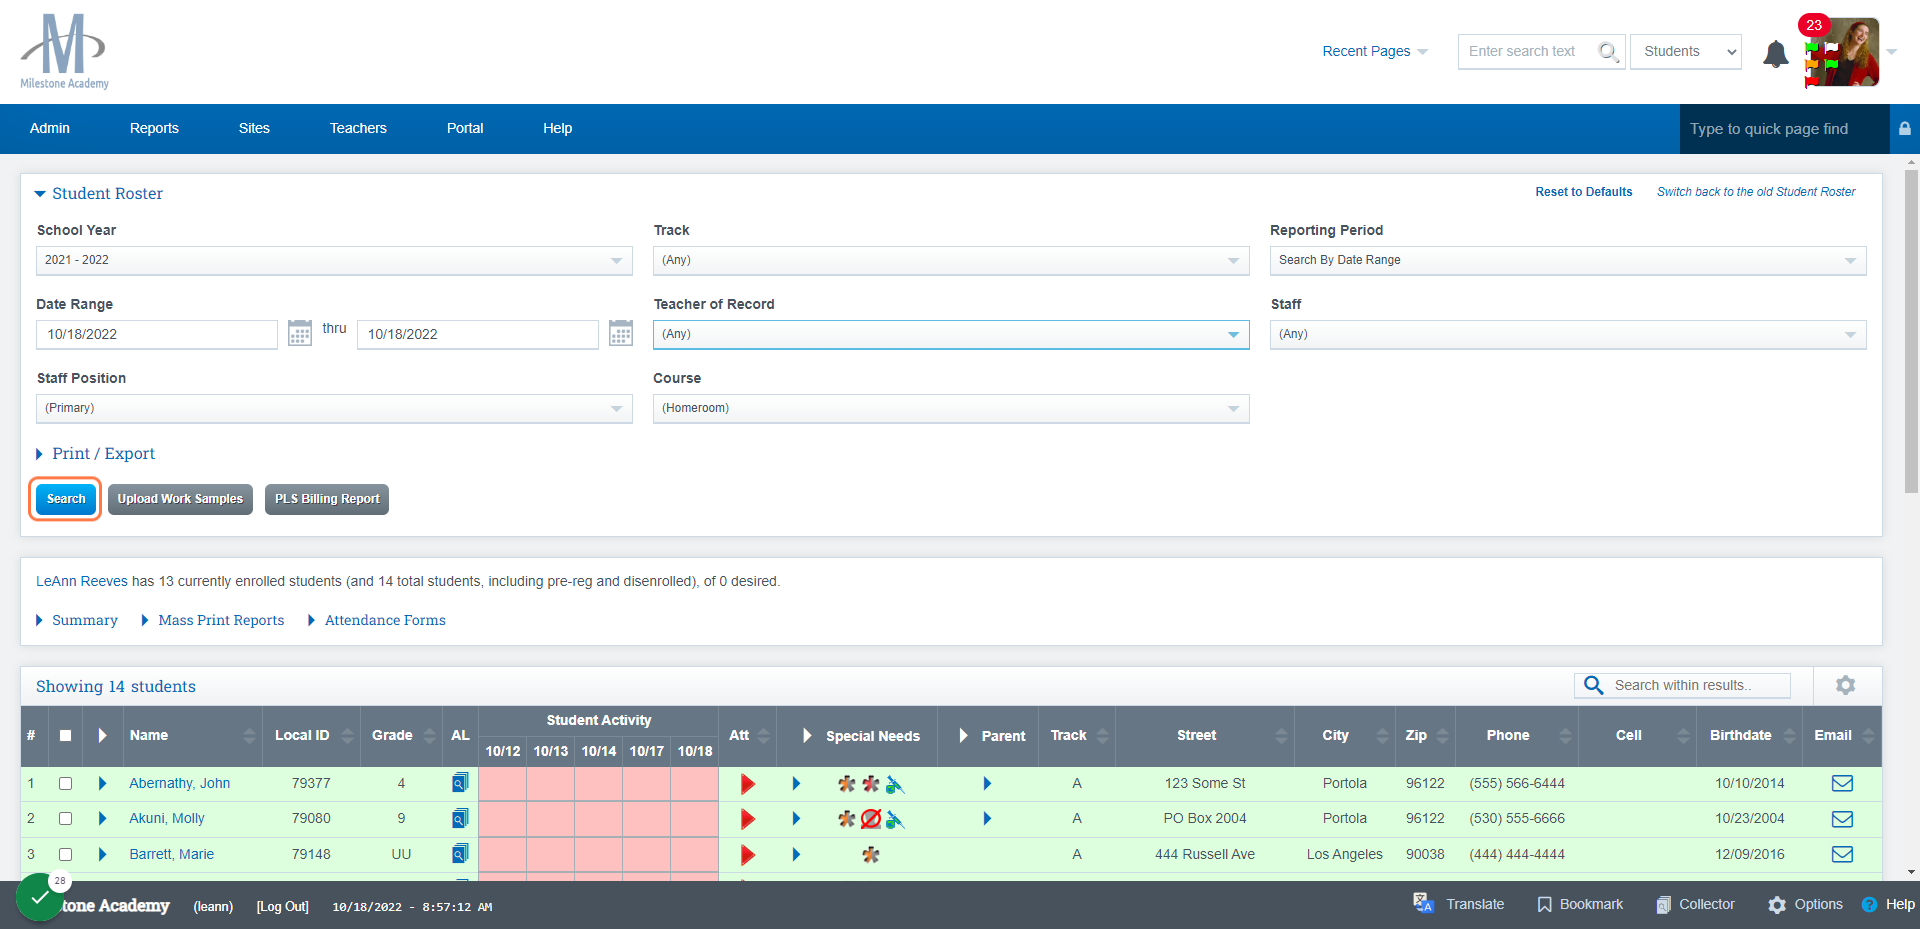Open the Staff Position dropdown
1920x929 pixels.
pyautogui.click(x=334, y=408)
